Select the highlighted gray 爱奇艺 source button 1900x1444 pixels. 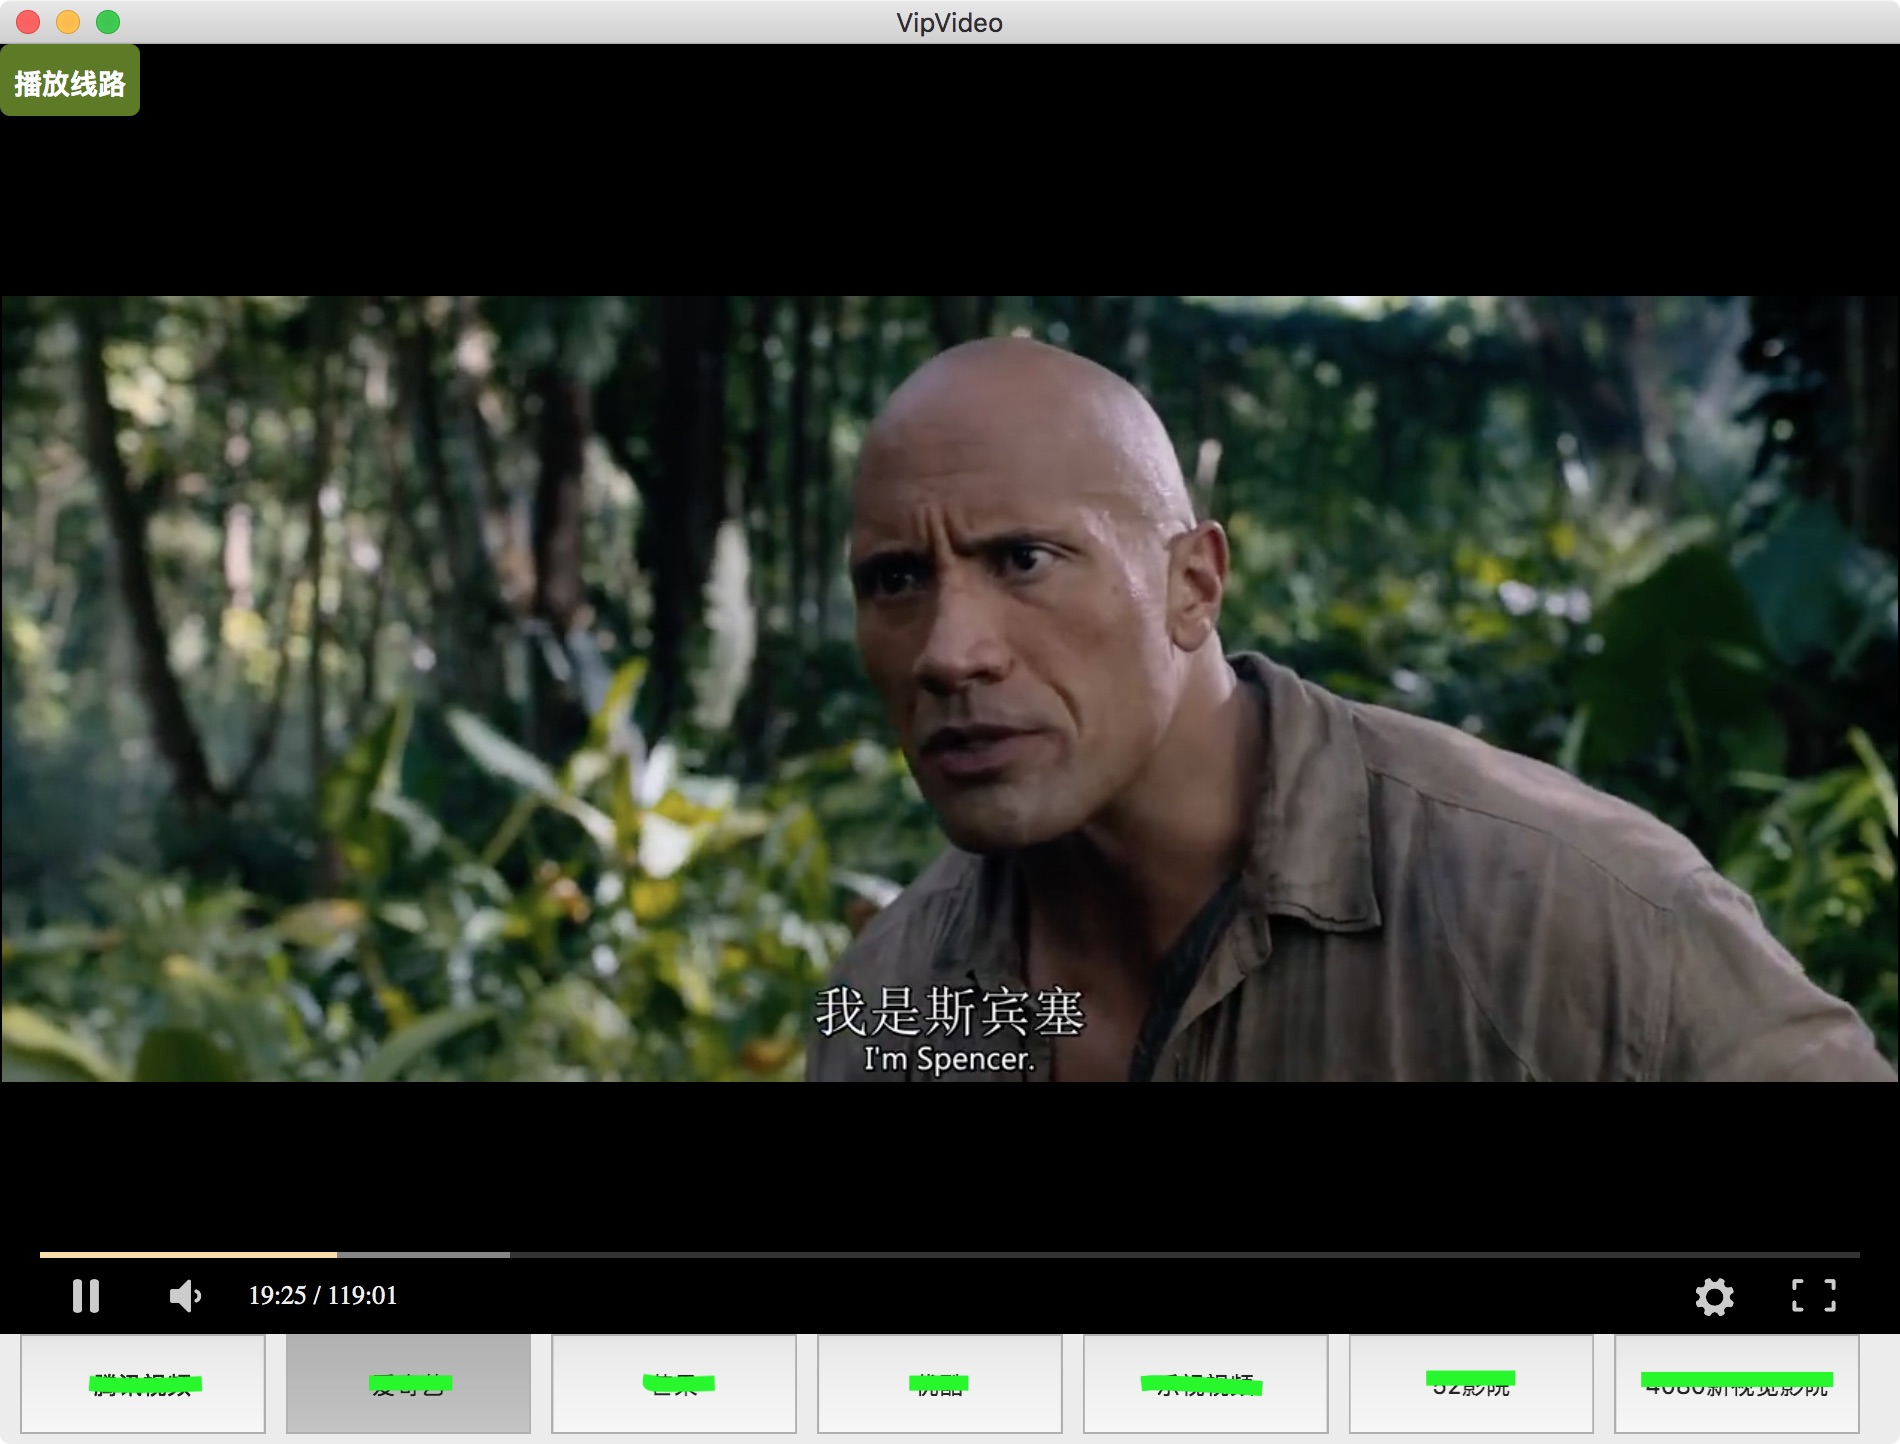click(409, 1384)
